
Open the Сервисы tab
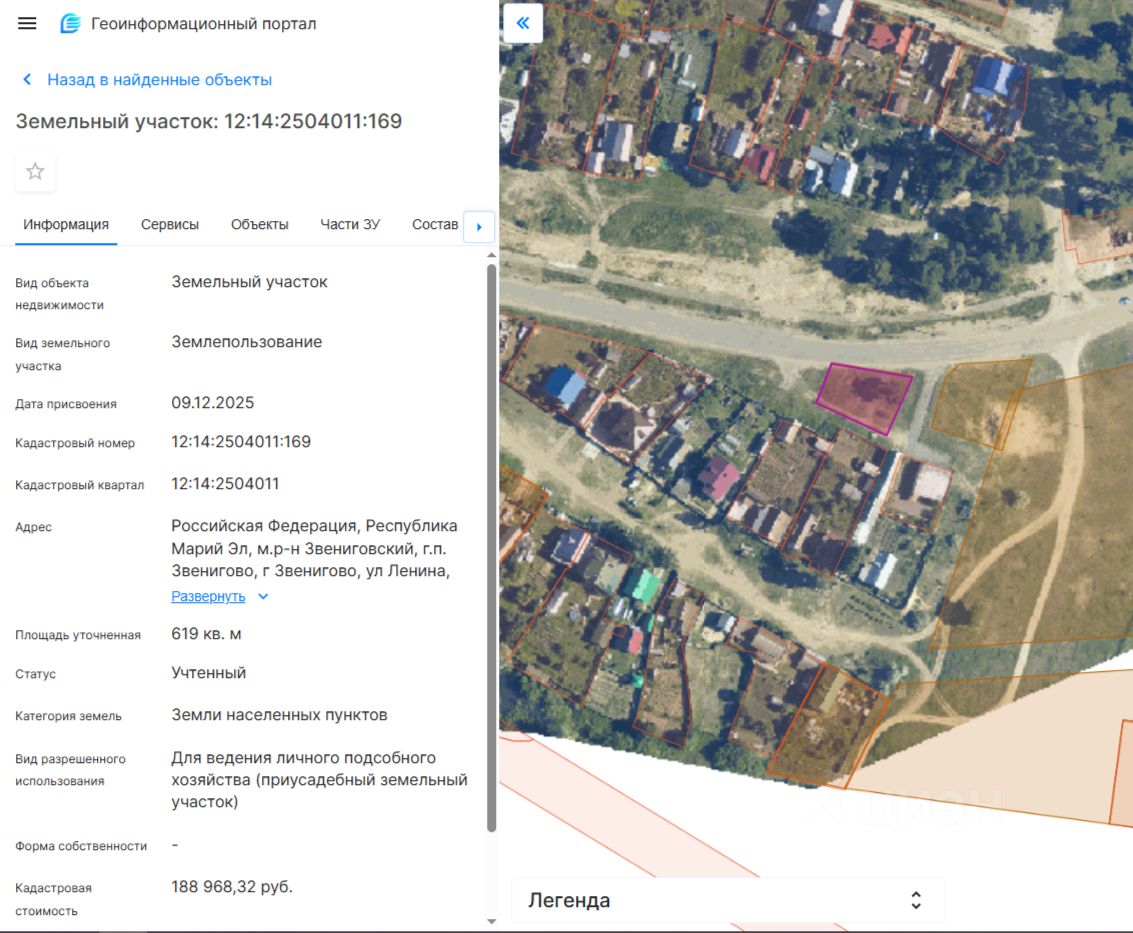(x=170, y=225)
